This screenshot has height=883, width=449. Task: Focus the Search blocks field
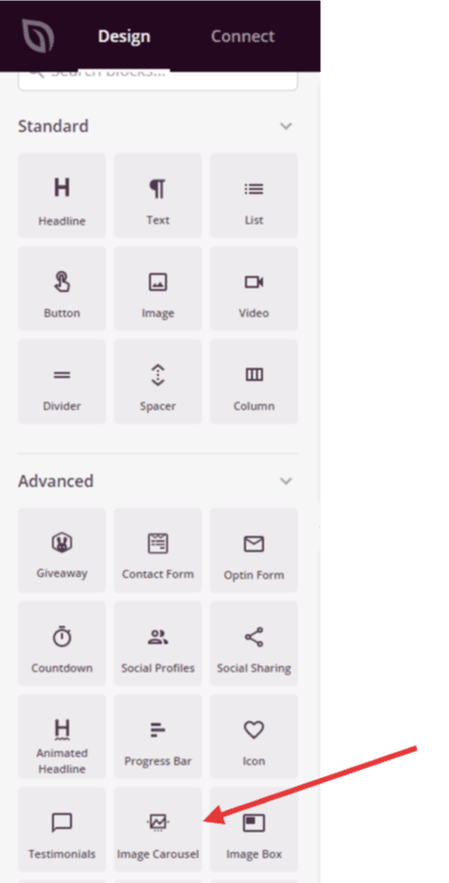(x=158, y=81)
